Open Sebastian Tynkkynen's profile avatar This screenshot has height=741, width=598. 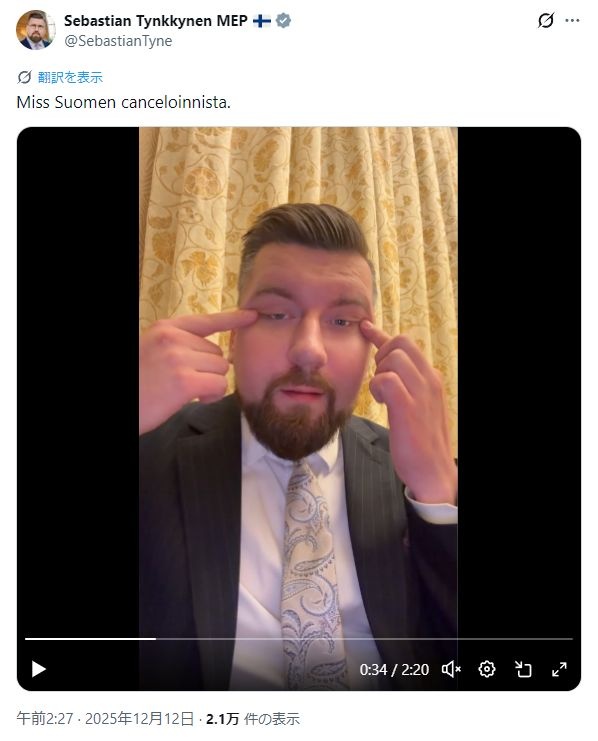[x=35, y=30]
